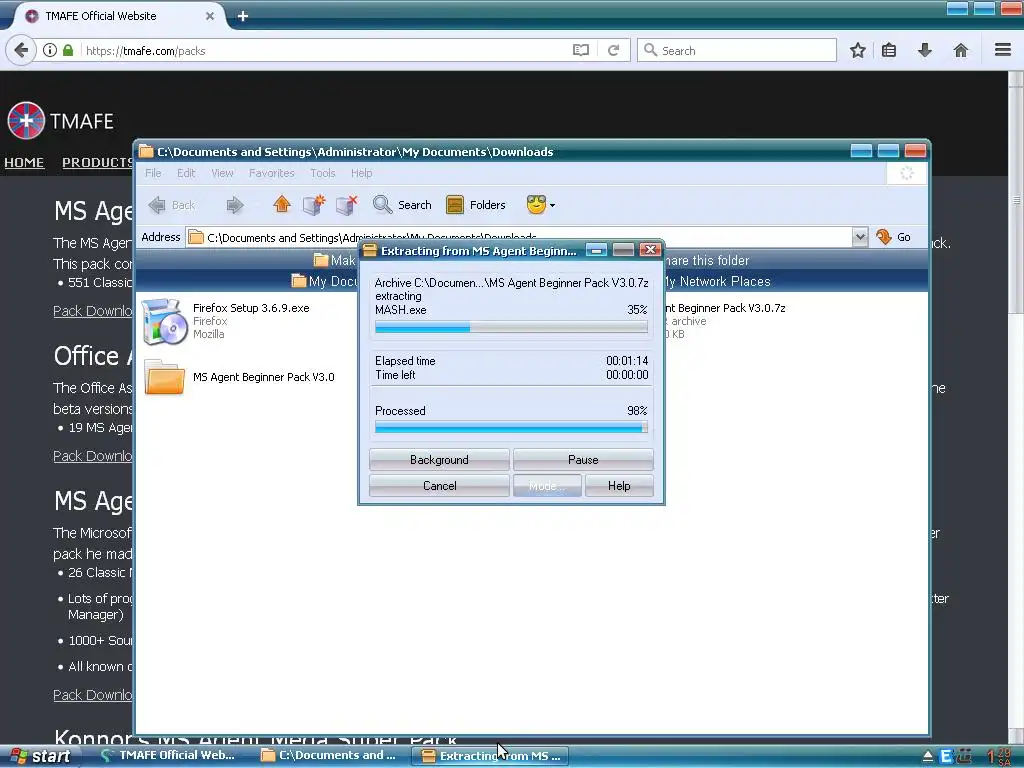Toggle Firefox reader view icon
The image size is (1024, 768).
point(581,50)
